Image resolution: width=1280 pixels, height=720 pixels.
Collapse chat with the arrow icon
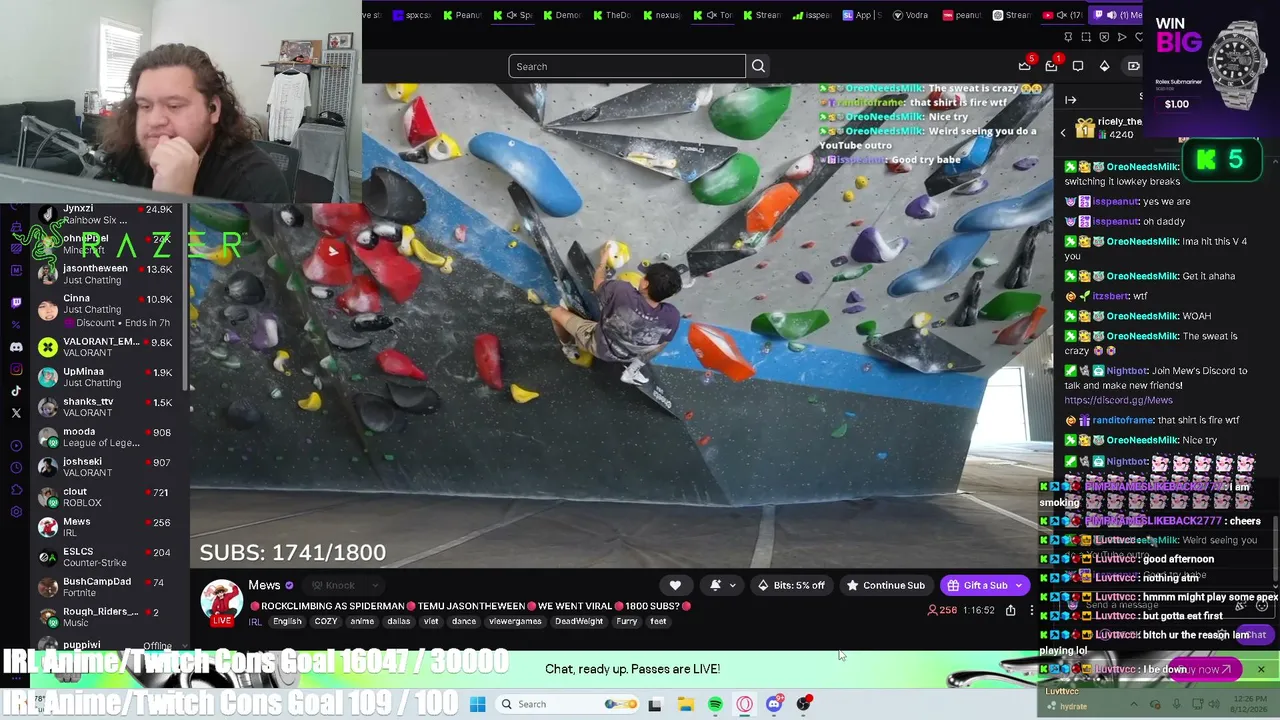[x=1070, y=100]
